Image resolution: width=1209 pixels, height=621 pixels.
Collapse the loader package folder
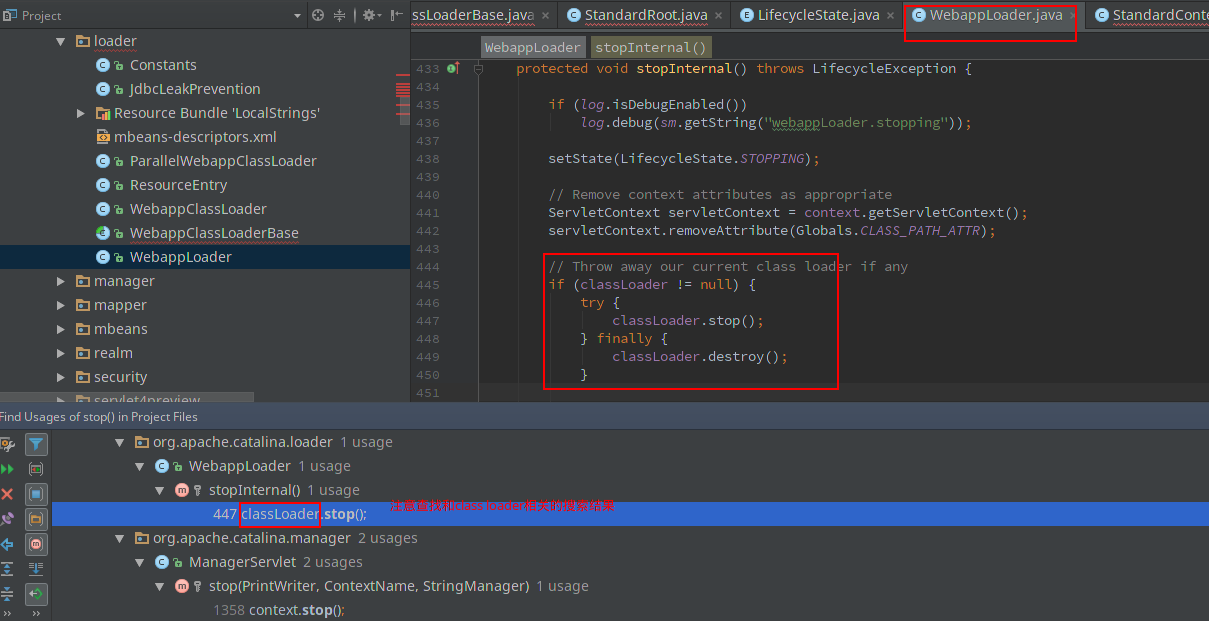(x=60, y=41)
